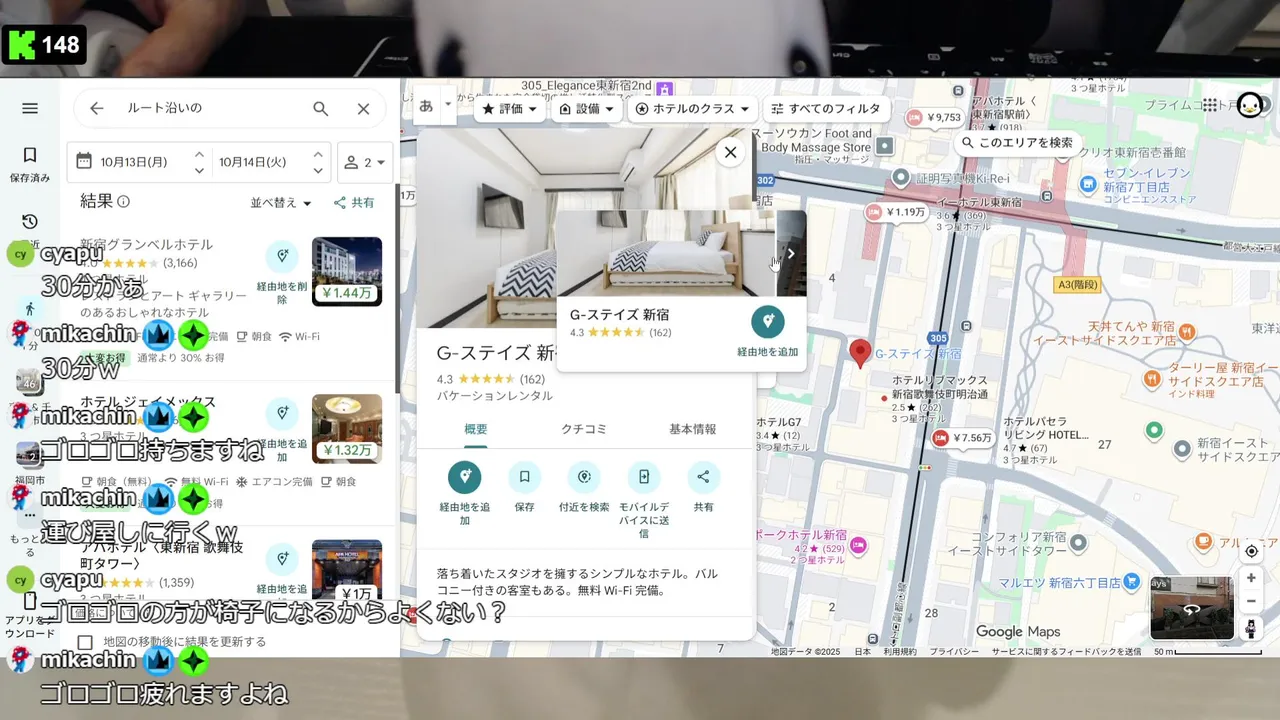Open the 結果 info circle icon
Screen dimensions: 1280x720
click(x=124, y=201)
